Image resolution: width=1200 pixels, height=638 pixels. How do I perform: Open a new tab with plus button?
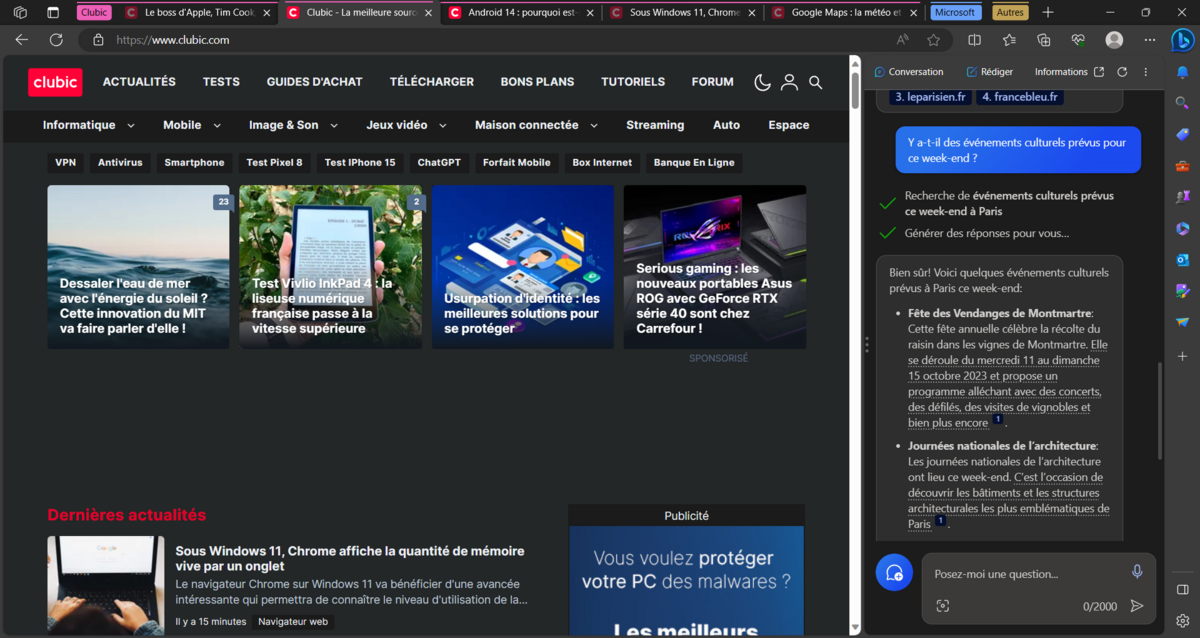click(x=1047, y=12)
